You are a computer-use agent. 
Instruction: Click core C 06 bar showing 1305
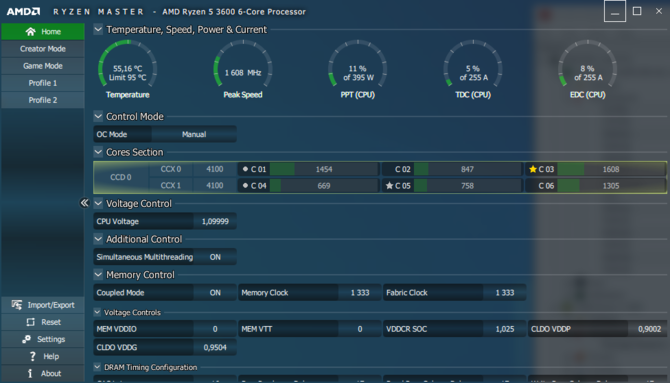coord(611,186)
